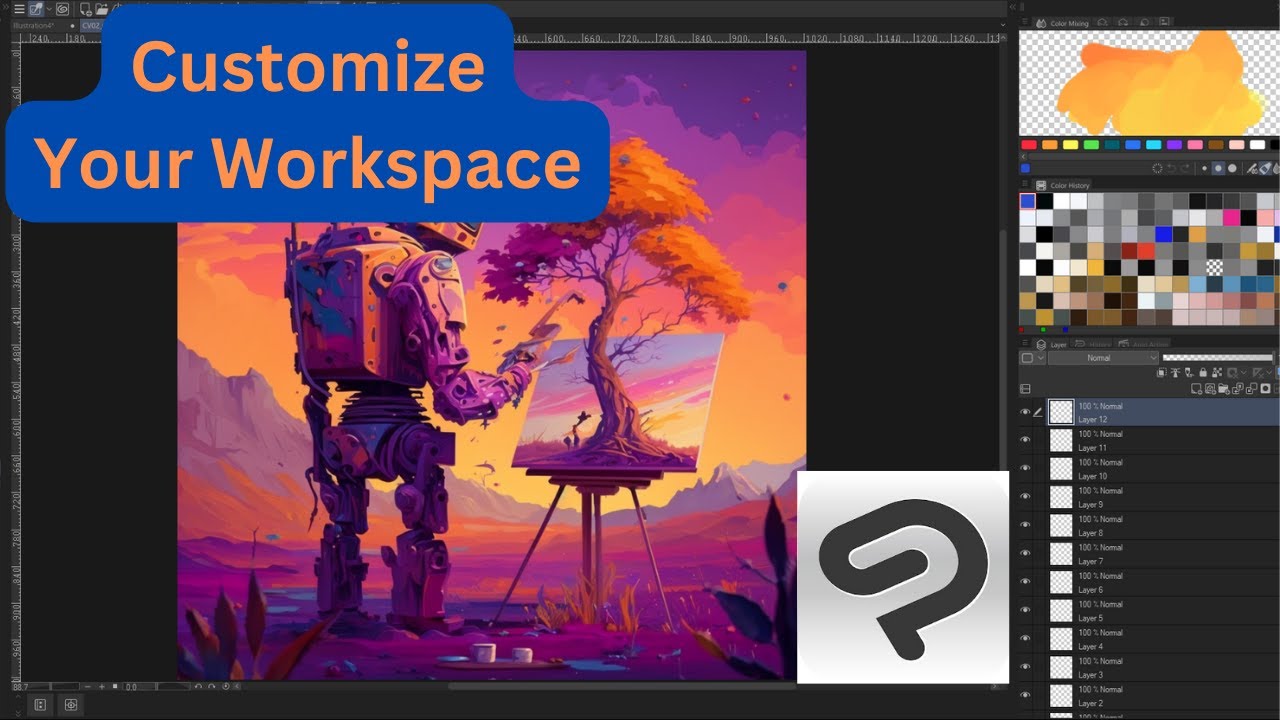Select the row labeled Layer 2
The image size is (1280, 720).
tap(1150, 695)
